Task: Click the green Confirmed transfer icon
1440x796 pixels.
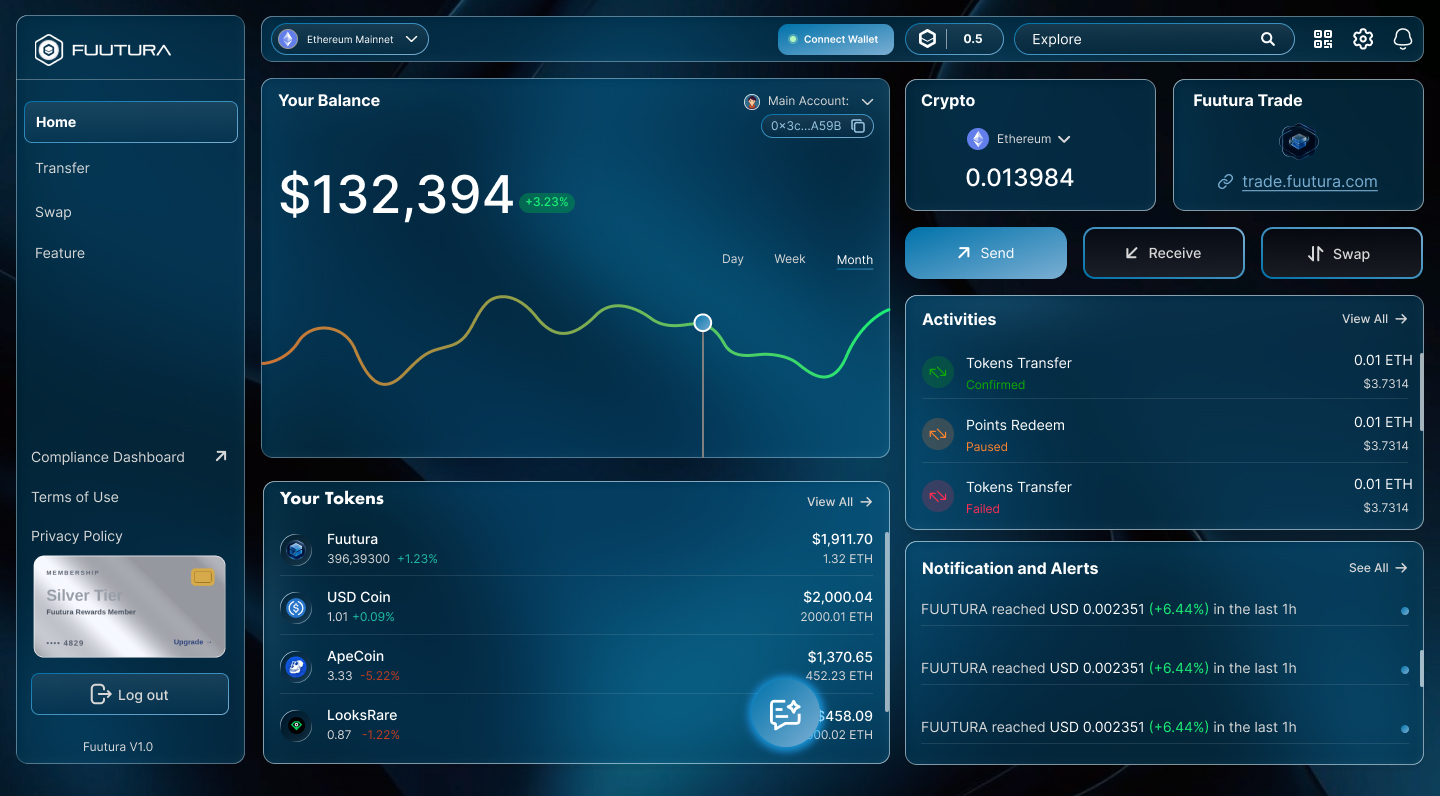Action: (x=938, y=372)
